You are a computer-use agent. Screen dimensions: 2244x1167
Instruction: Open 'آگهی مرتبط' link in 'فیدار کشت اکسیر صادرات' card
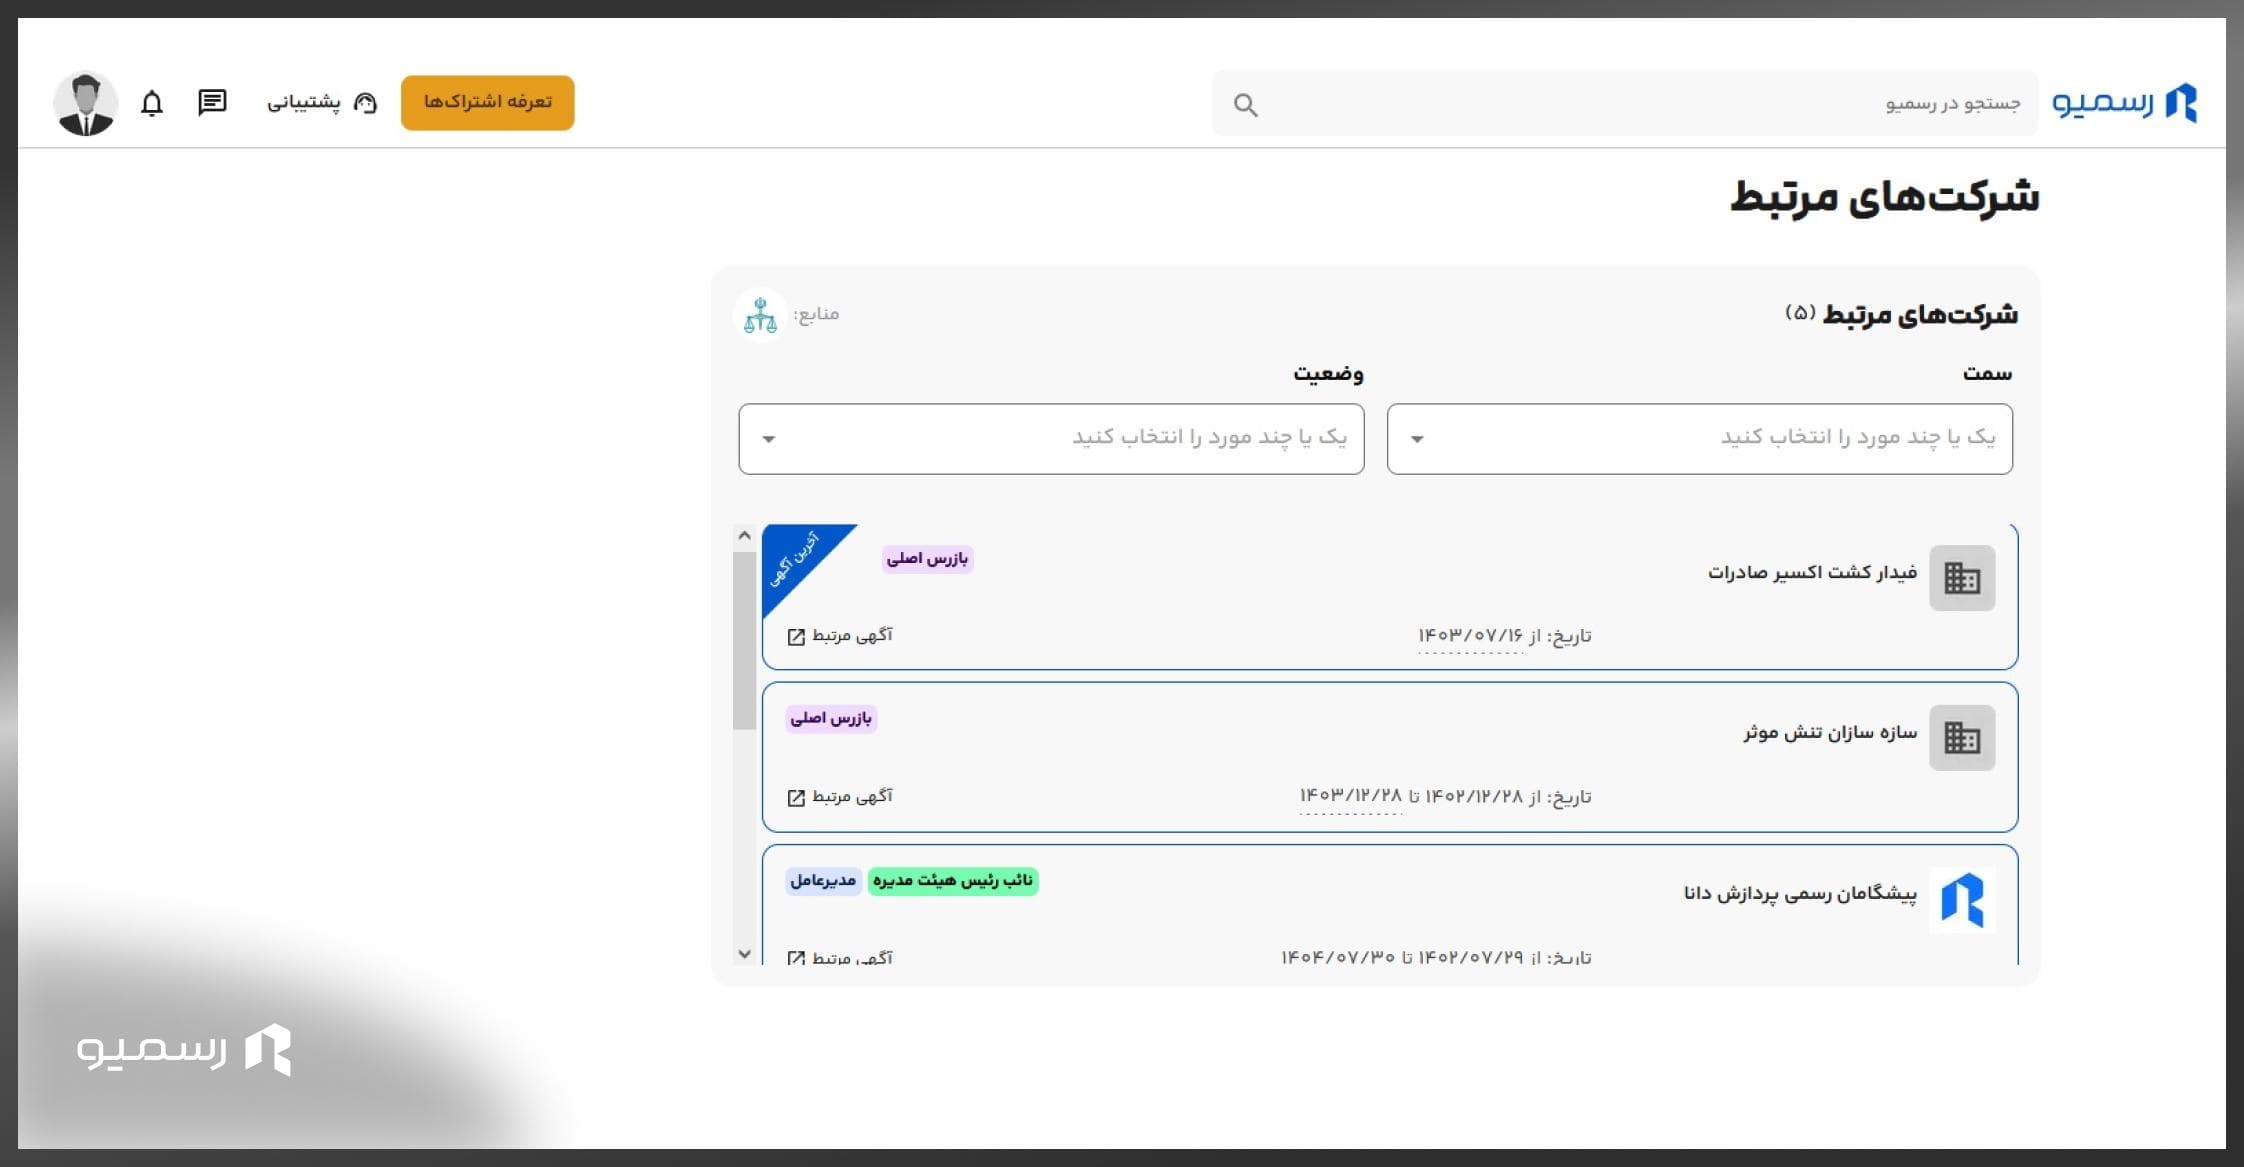[x=840, y=636]
